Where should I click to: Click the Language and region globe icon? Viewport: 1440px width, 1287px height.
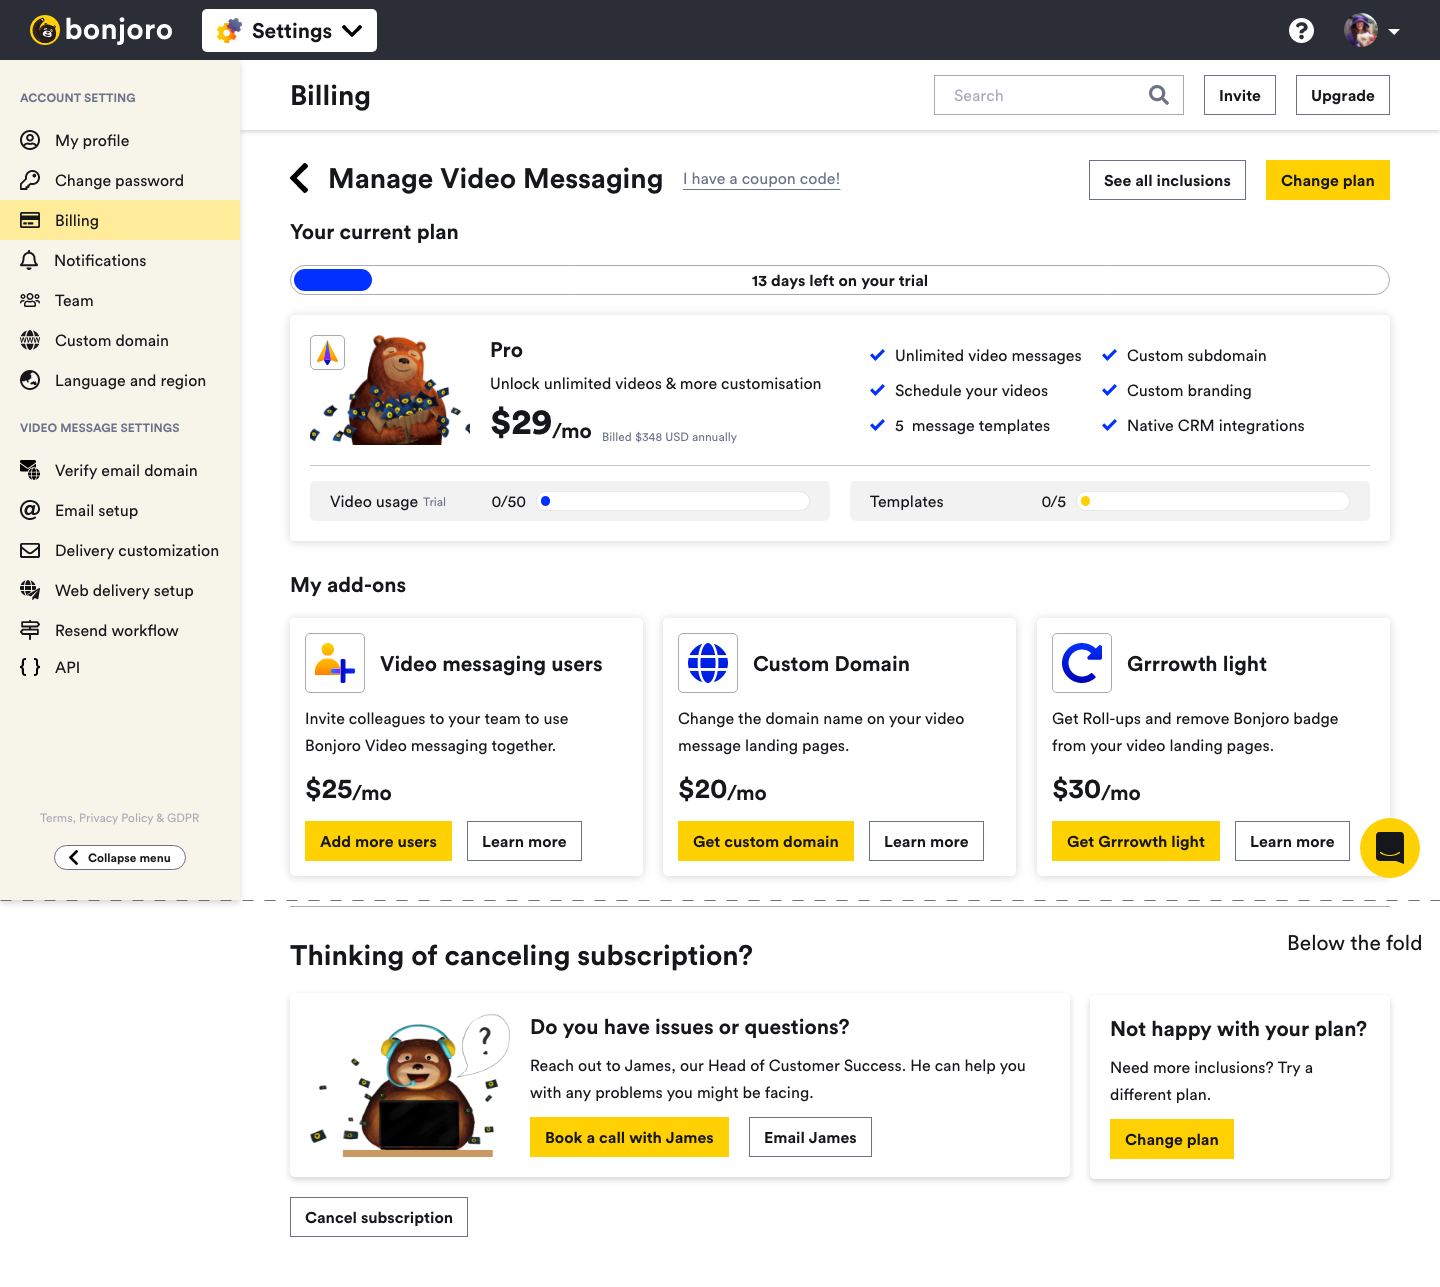30,380
